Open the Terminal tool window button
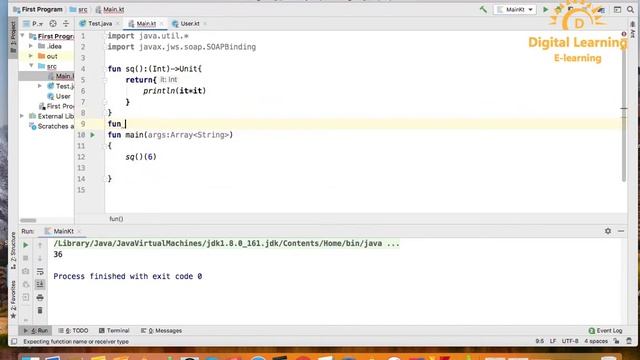The width and height of the screenshot is (640, 360). (x=114, y=331)
